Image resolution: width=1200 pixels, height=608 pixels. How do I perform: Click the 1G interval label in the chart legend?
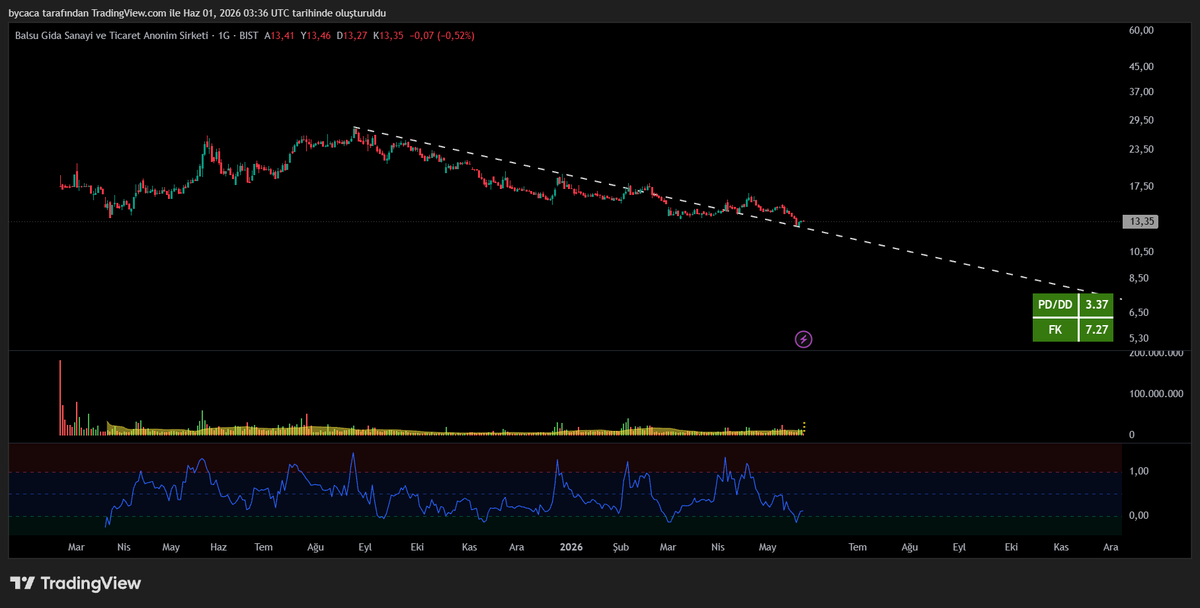(225, 35)
